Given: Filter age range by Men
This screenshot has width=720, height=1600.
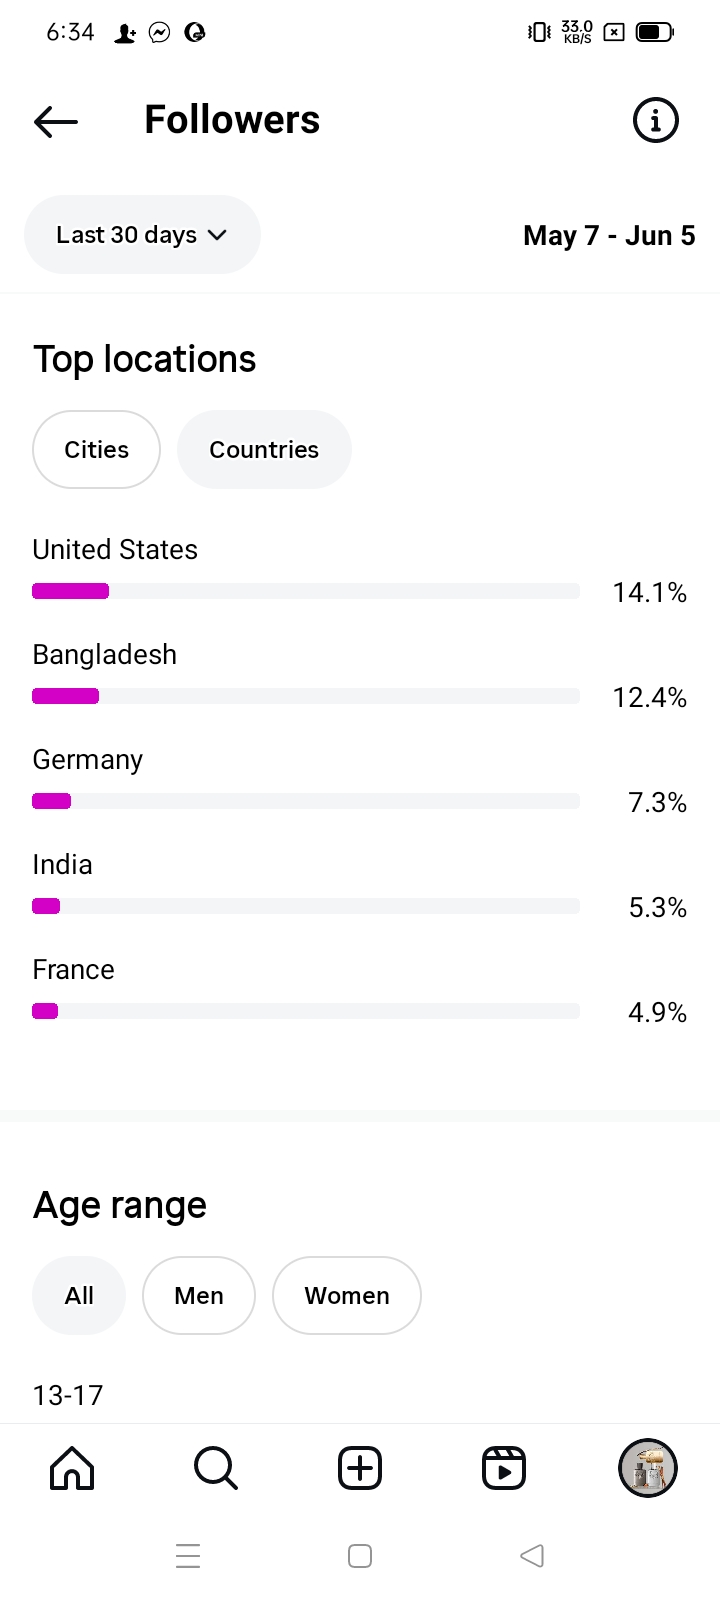Looking at the screenshot, I should click(199, 1295).
